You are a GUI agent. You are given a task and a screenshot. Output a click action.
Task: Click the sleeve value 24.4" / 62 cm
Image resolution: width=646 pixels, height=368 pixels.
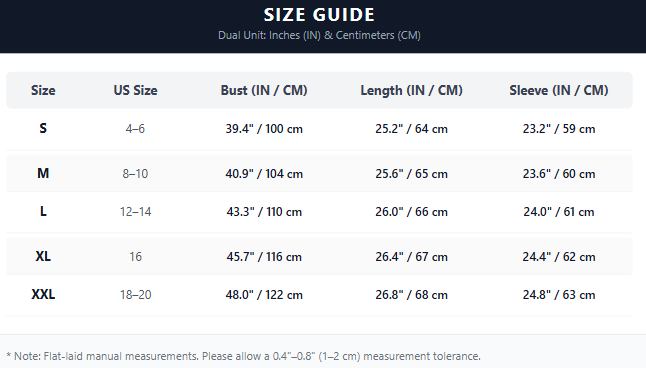559,257
